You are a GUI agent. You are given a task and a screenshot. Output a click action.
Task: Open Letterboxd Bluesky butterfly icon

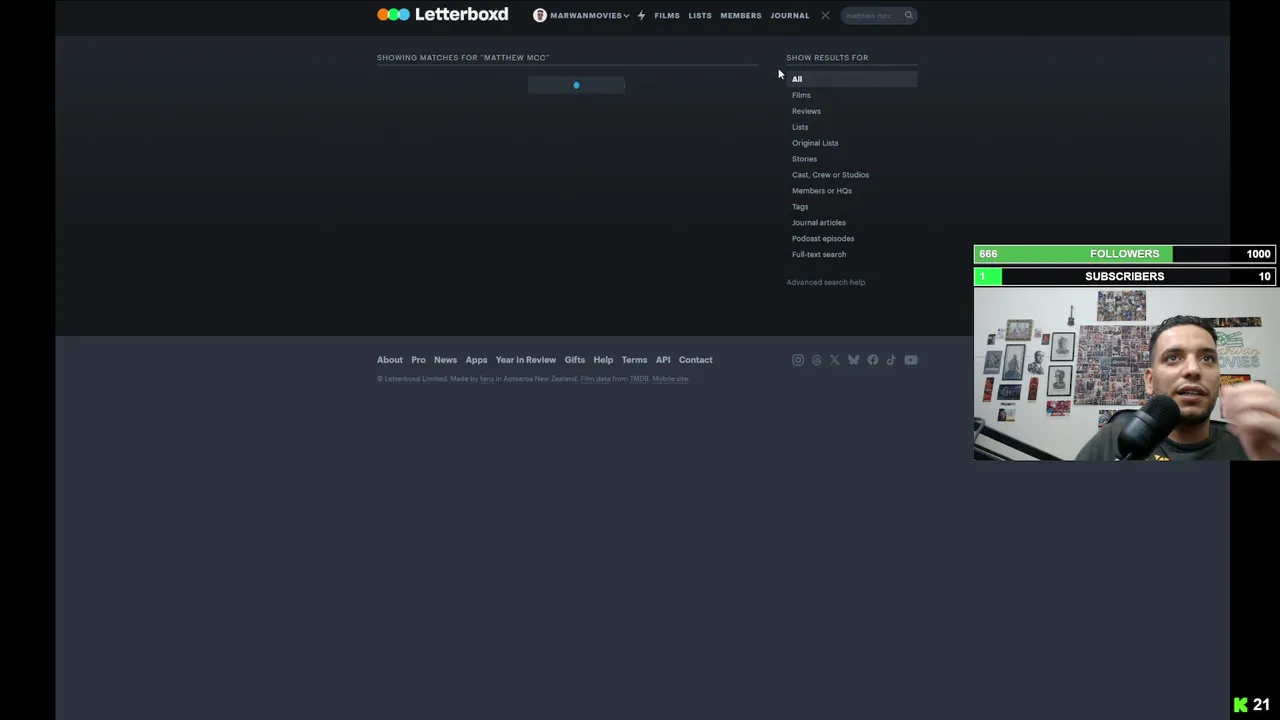[x=853, y=360]
